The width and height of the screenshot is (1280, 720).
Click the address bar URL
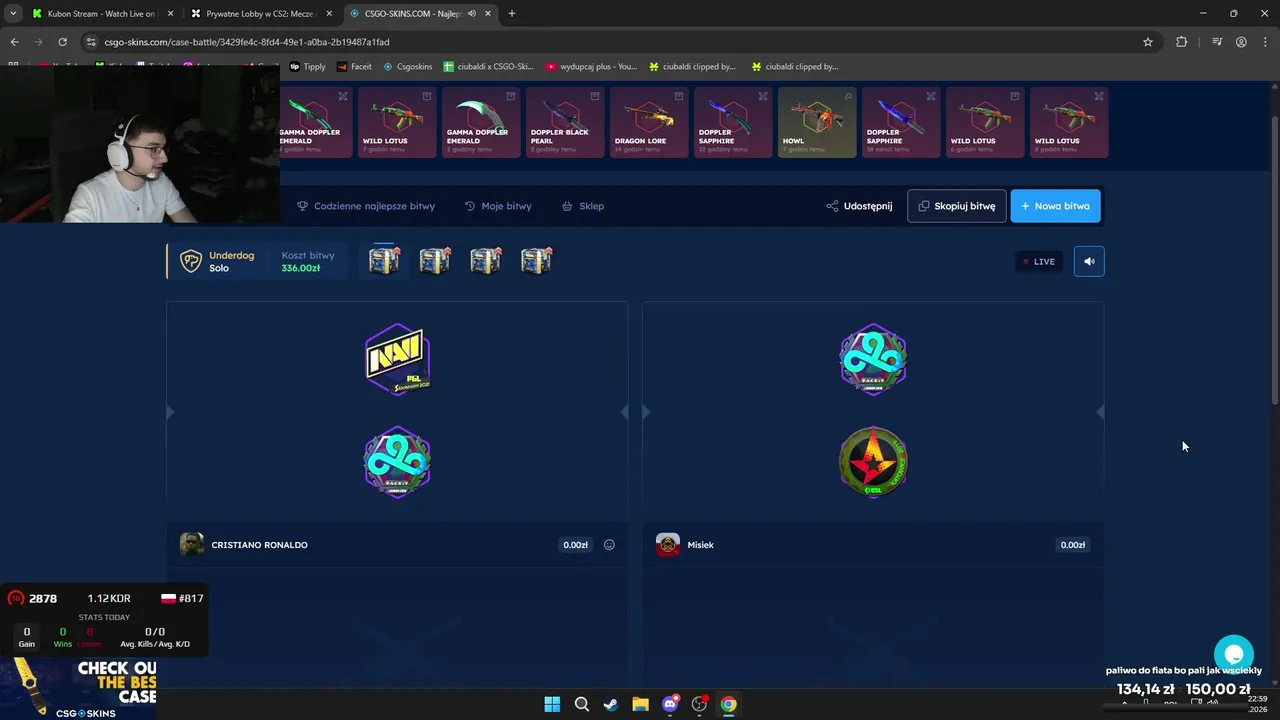coord(247,42)
